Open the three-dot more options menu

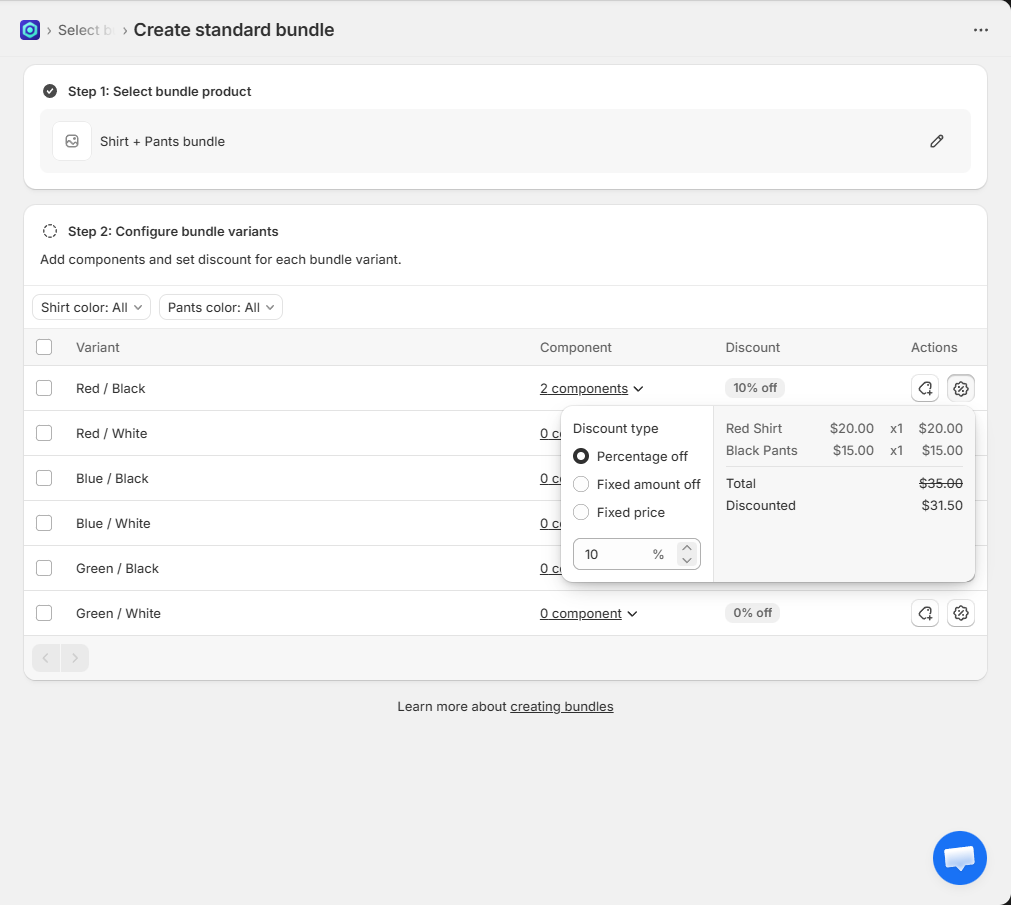coord(980,30)
